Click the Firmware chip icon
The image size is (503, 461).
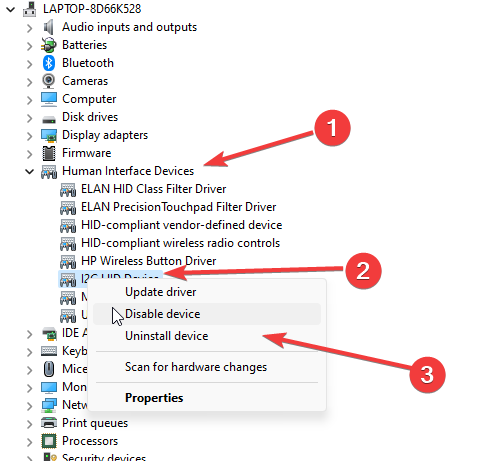coord(49,153)
